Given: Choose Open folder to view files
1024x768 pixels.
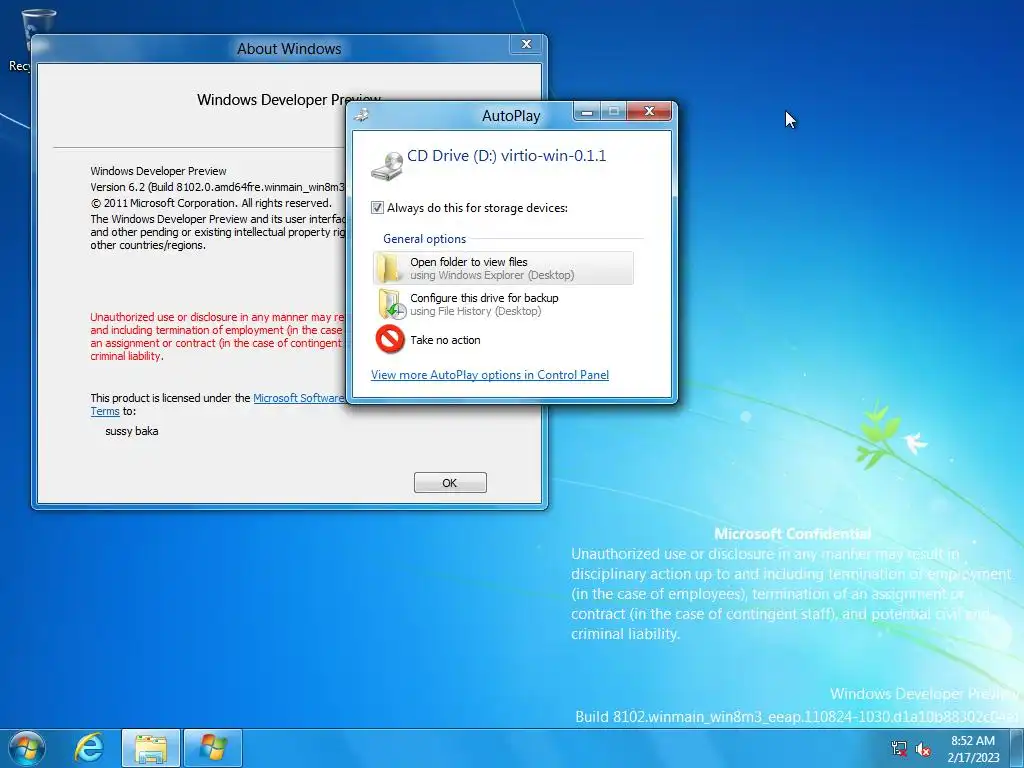Looking at the screenshot, I should (504, 268).
